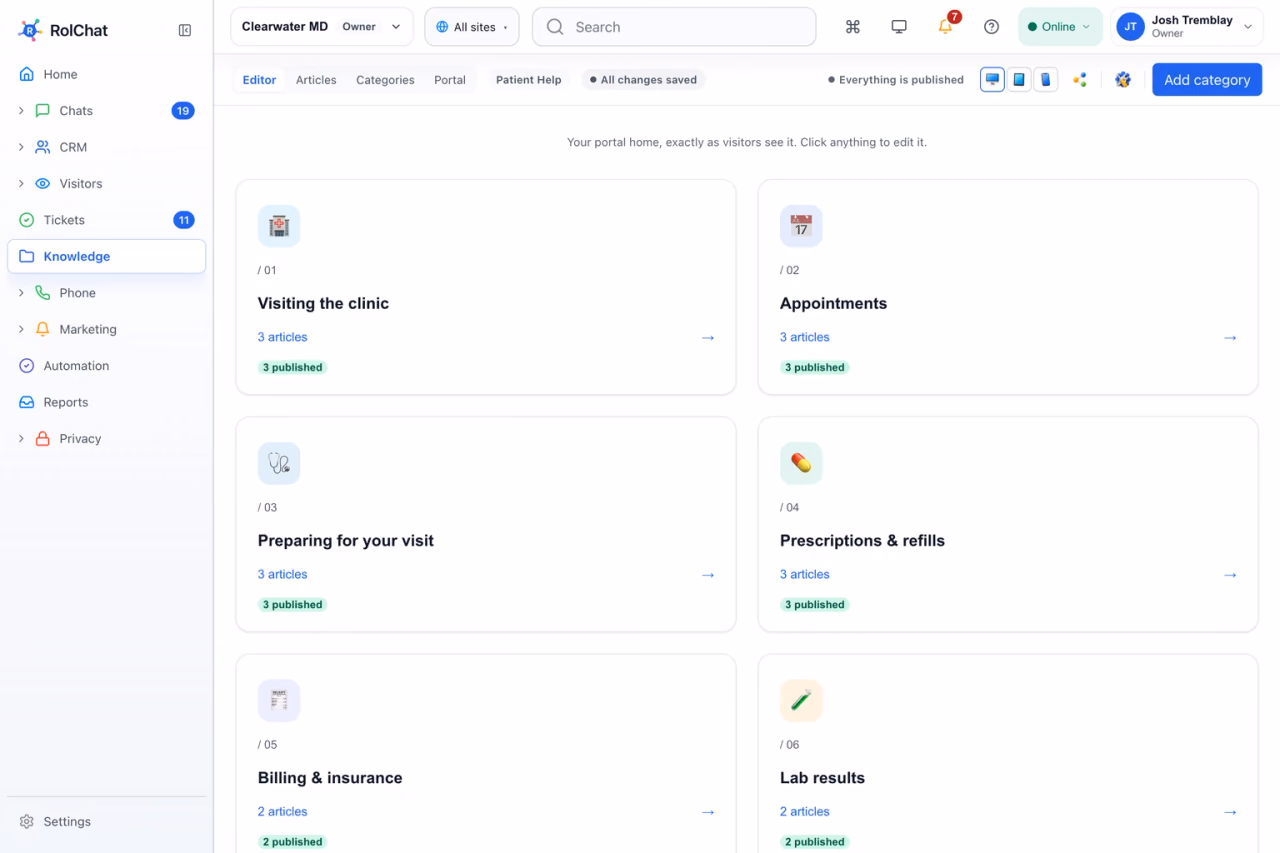Open the 3 articles link under Visiting the clinic
This screenshot has width=1280, height=853.
click(x=283, y=337)
